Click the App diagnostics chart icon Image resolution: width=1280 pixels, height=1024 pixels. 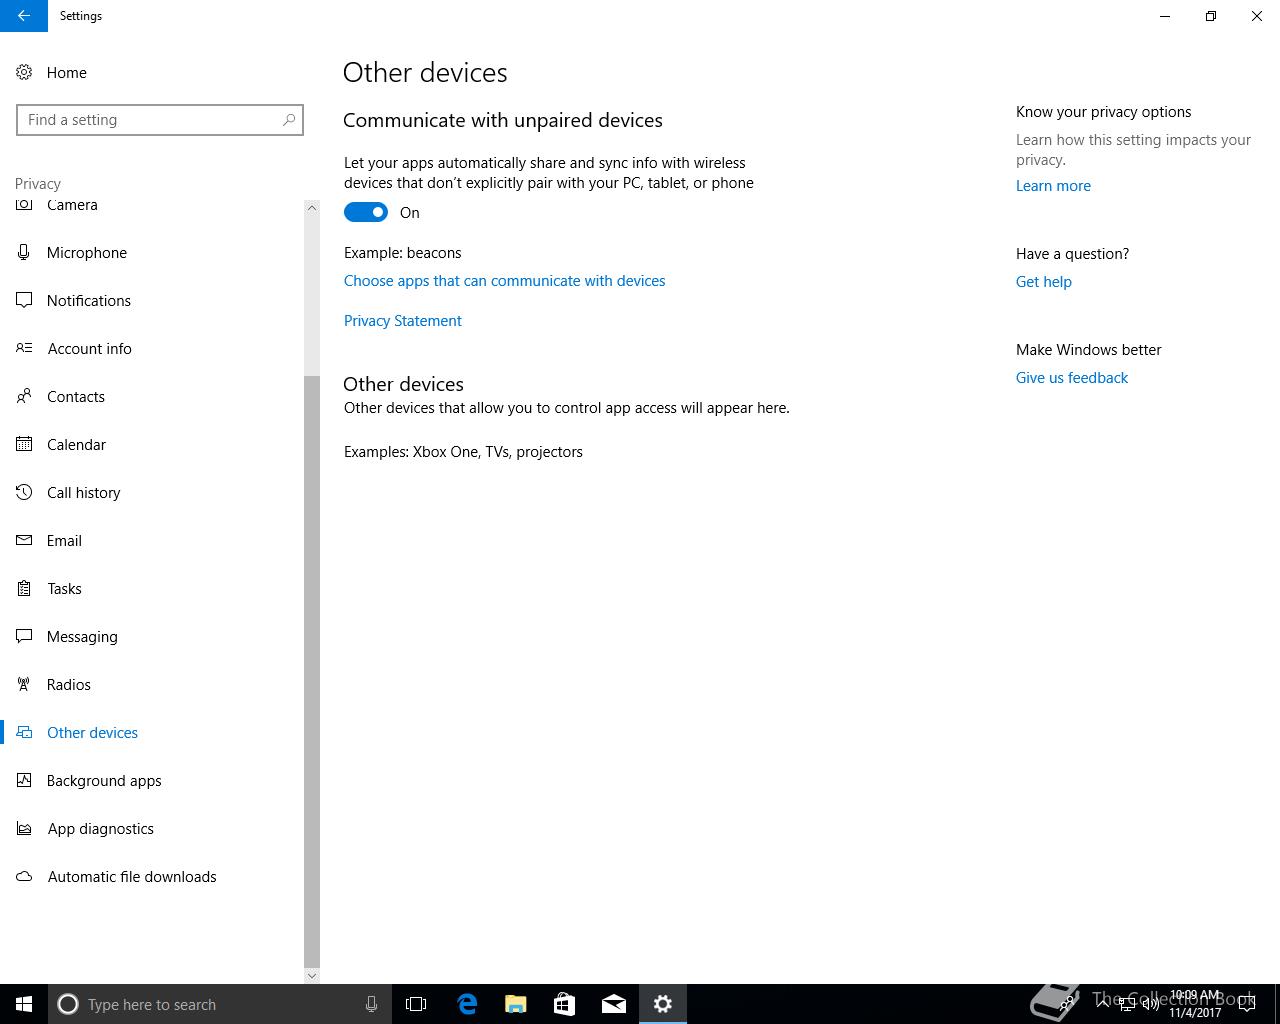[24, 828]
